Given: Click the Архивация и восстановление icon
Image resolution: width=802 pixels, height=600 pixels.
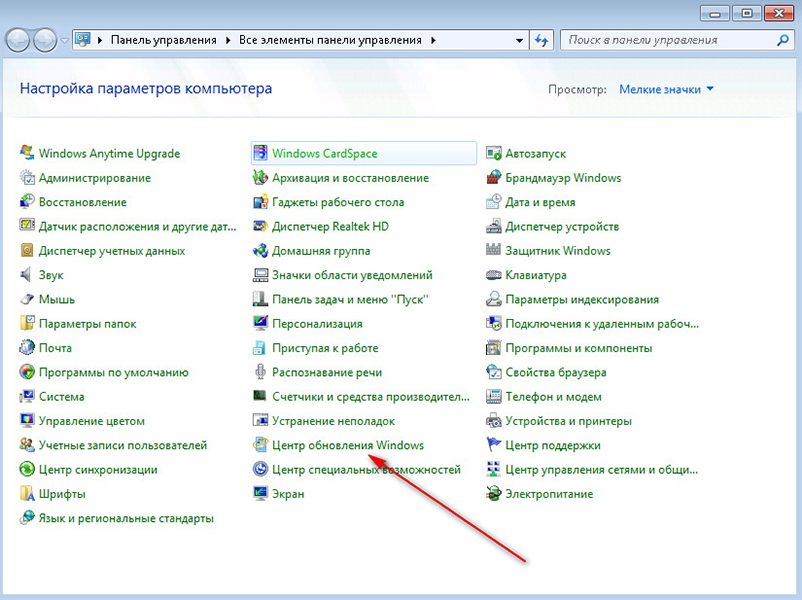Looking at the screenshot, I should tap(260, 177).
